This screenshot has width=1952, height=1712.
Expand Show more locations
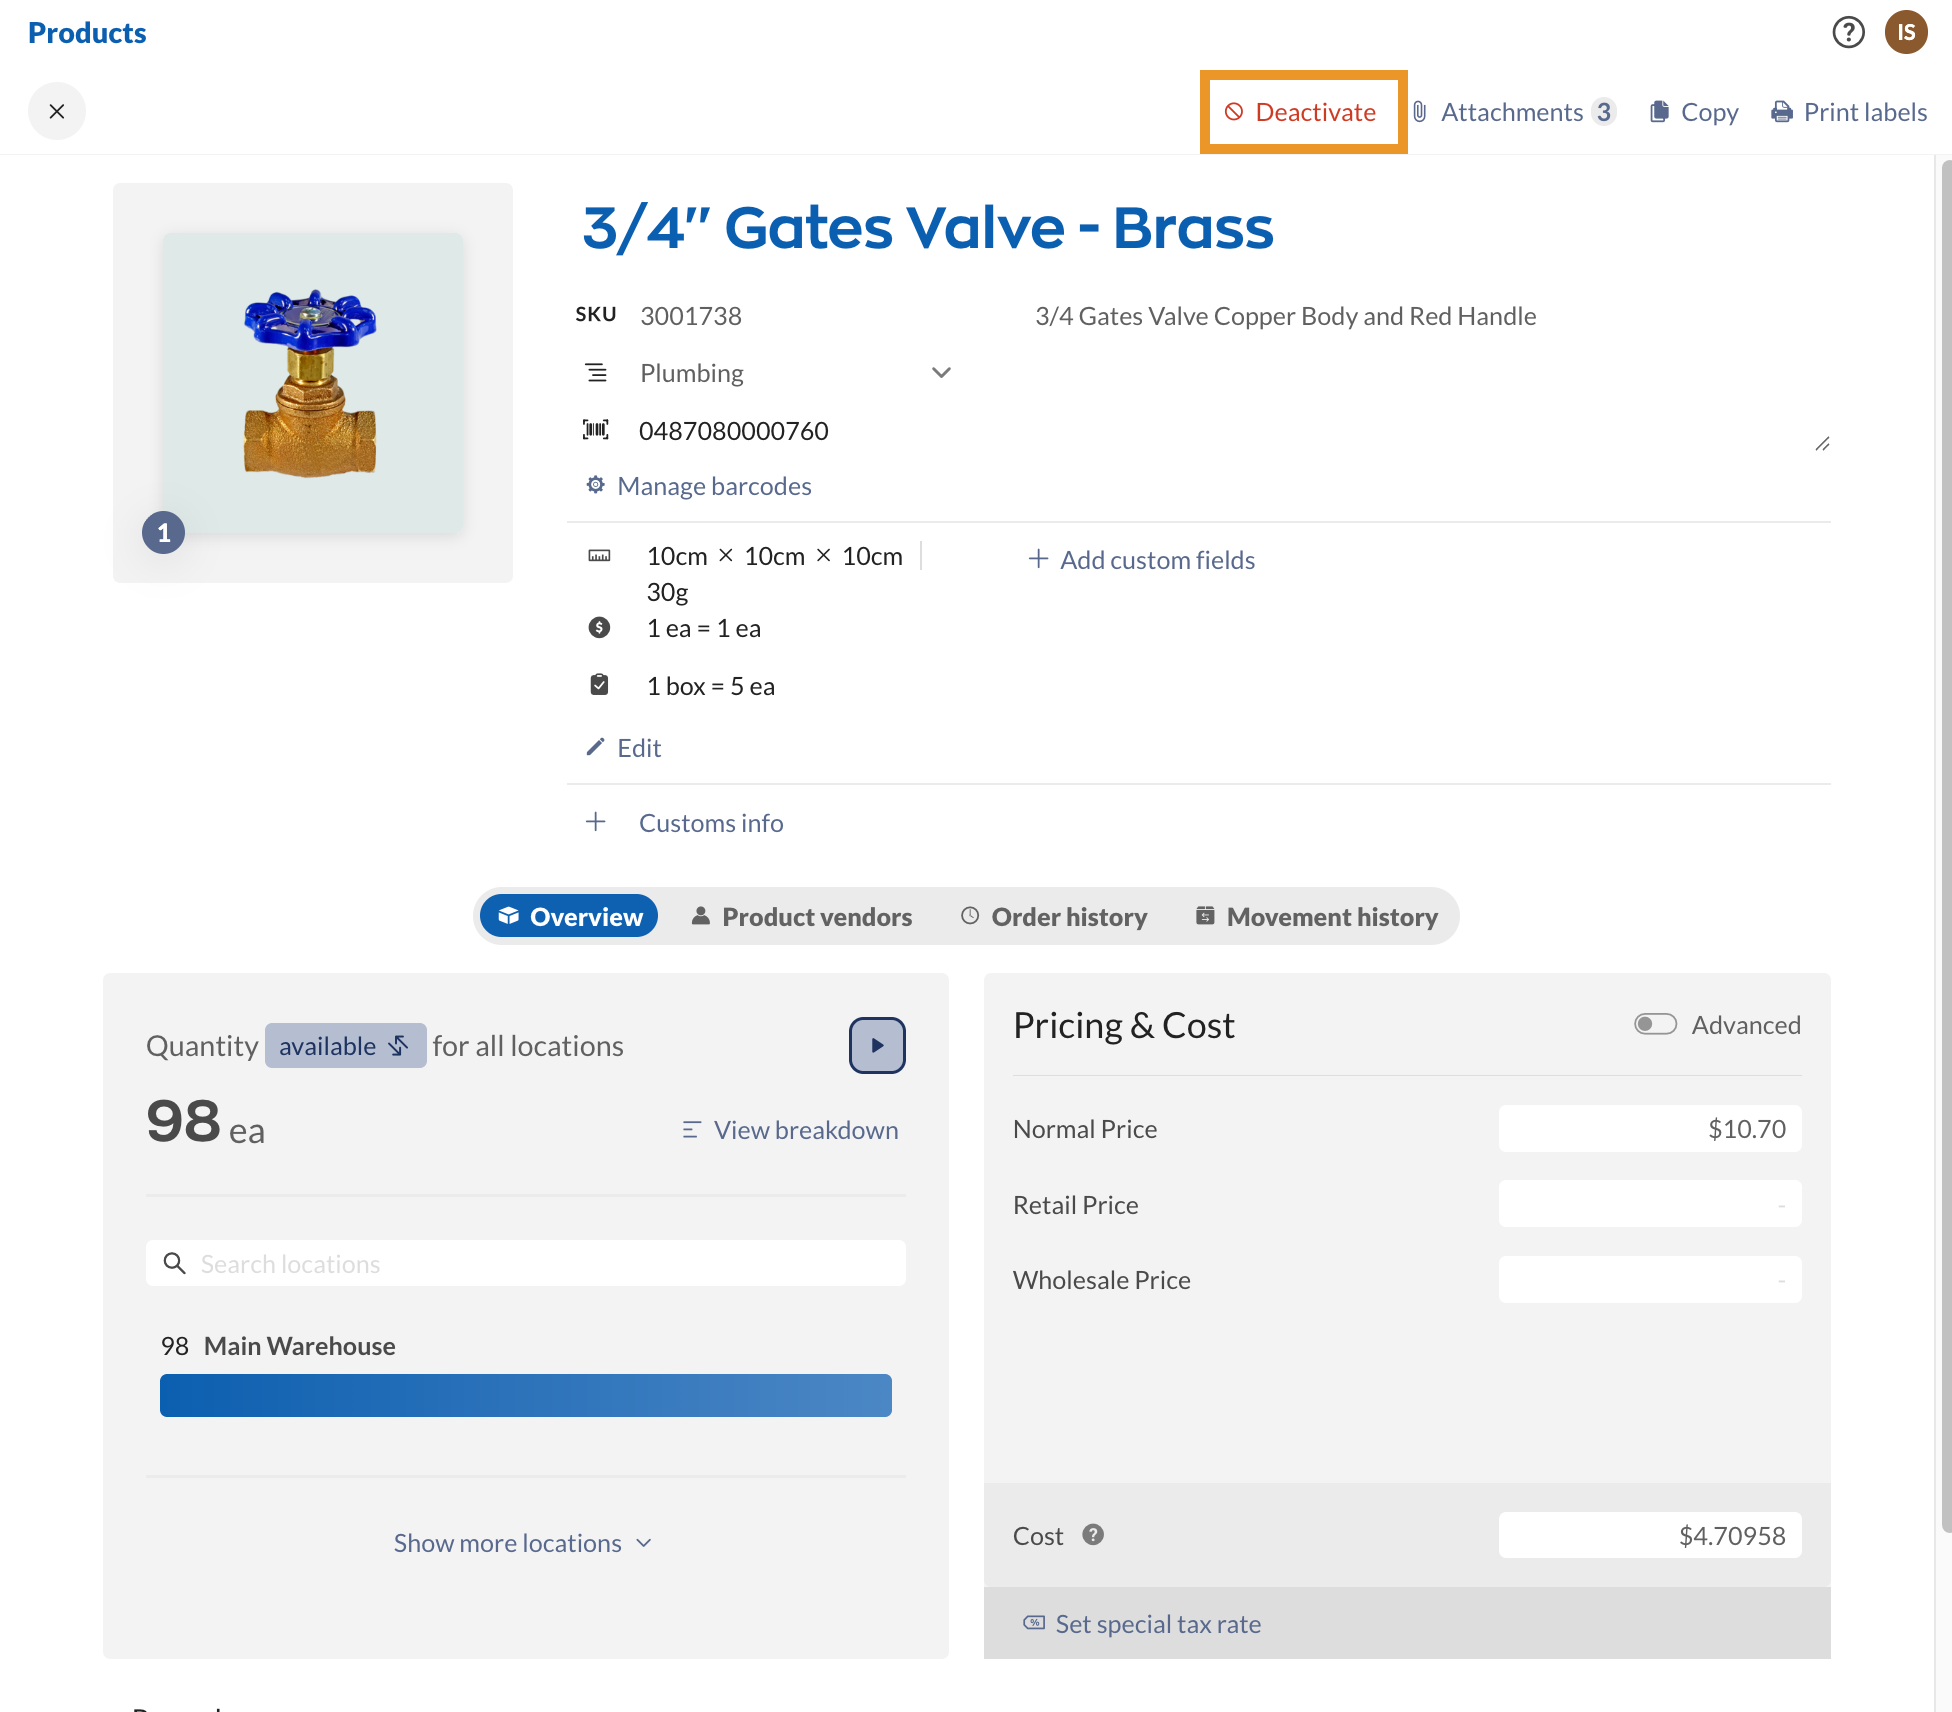tap(522, 1543)
